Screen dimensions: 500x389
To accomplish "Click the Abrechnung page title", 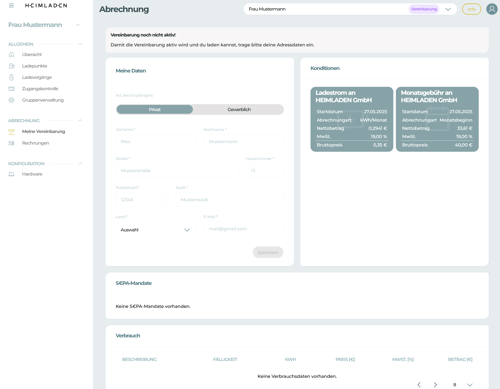I will click(x=124, y=9).
